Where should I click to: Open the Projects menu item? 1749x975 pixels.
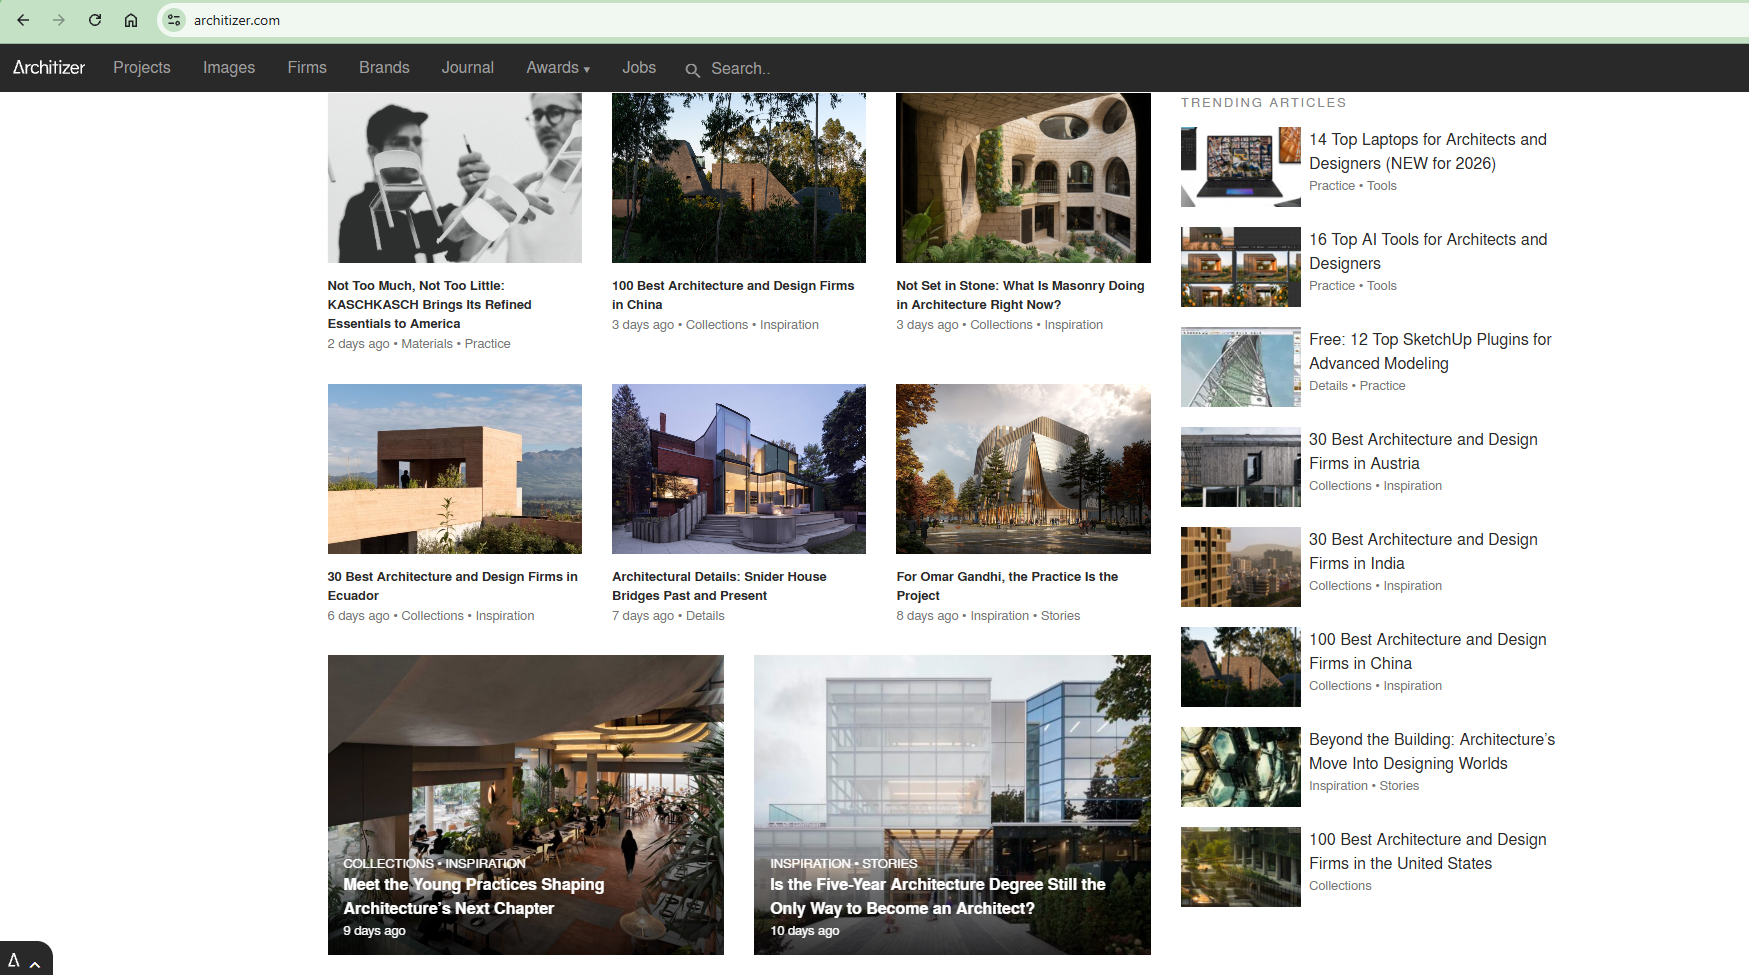click(x=142, y=68)
